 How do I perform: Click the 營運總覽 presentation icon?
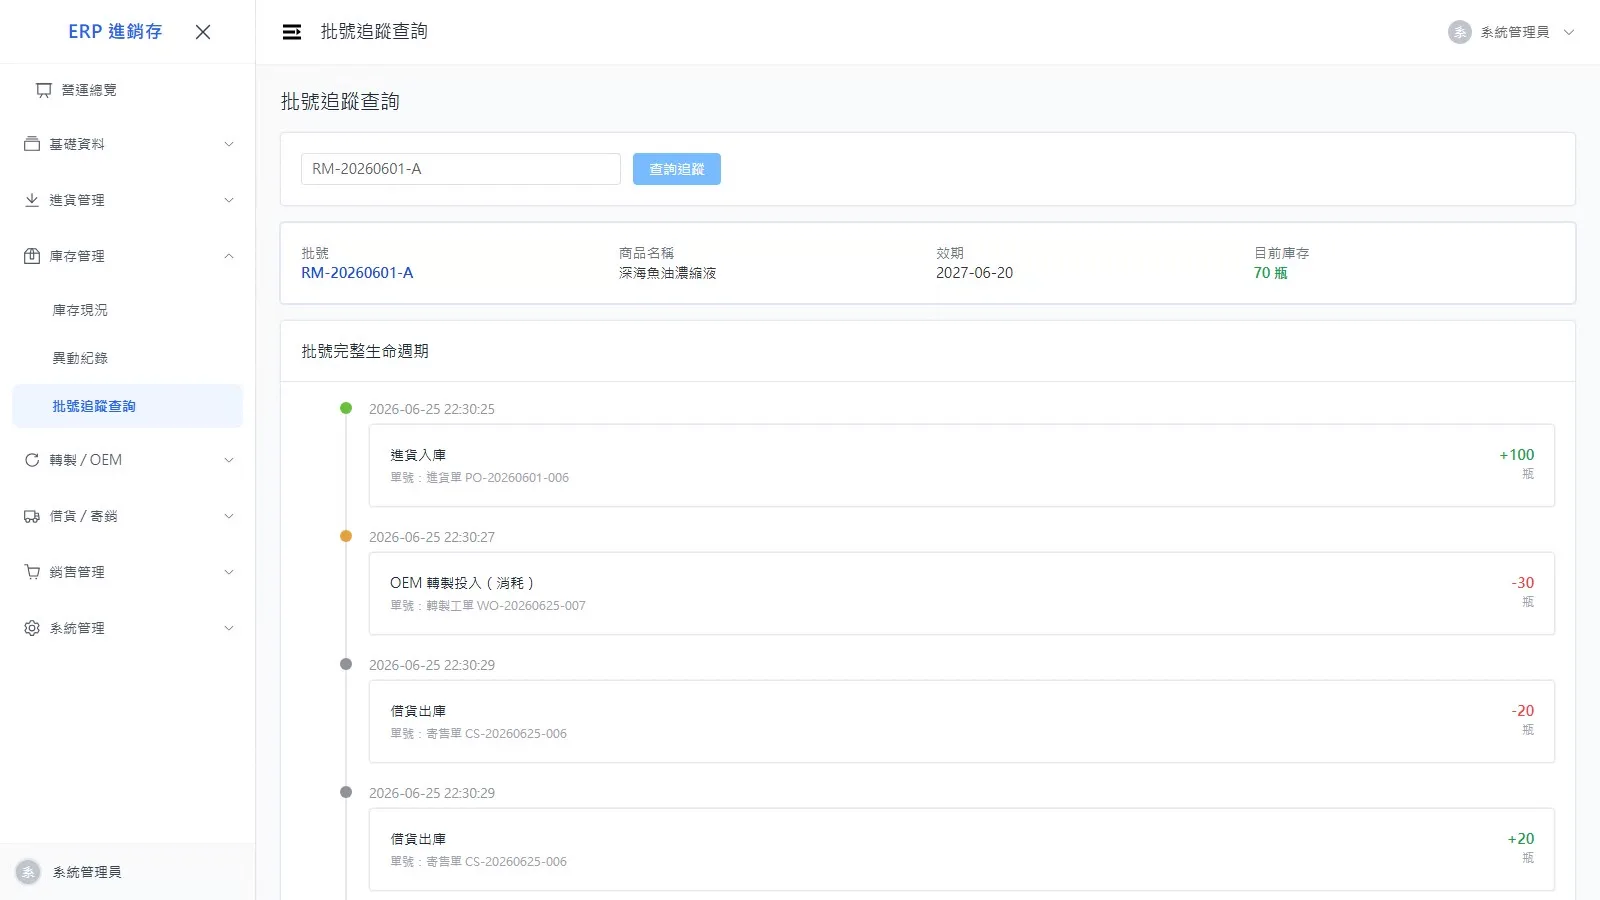(44, 90)
